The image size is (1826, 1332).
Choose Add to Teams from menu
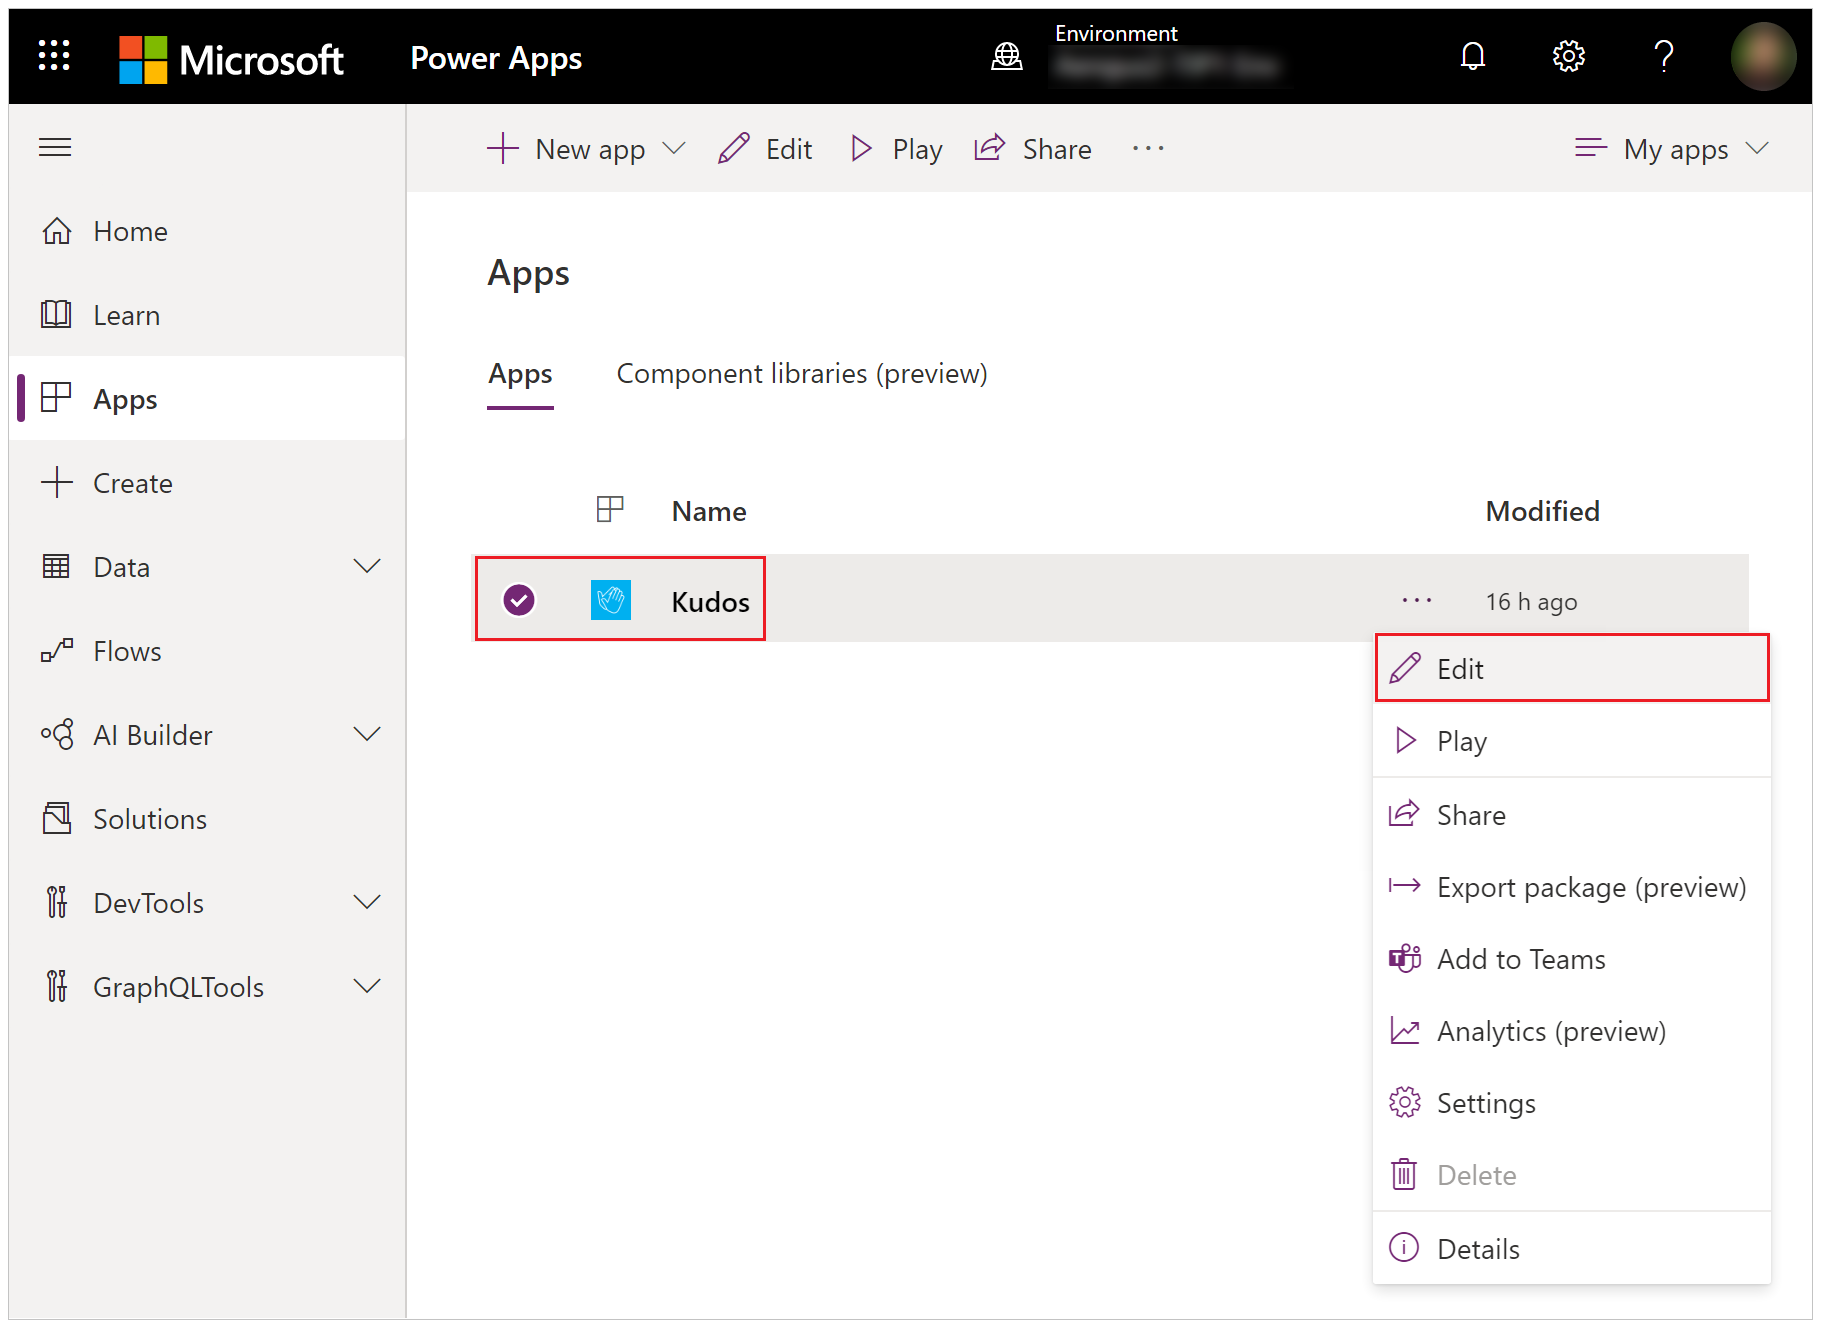1572,959
